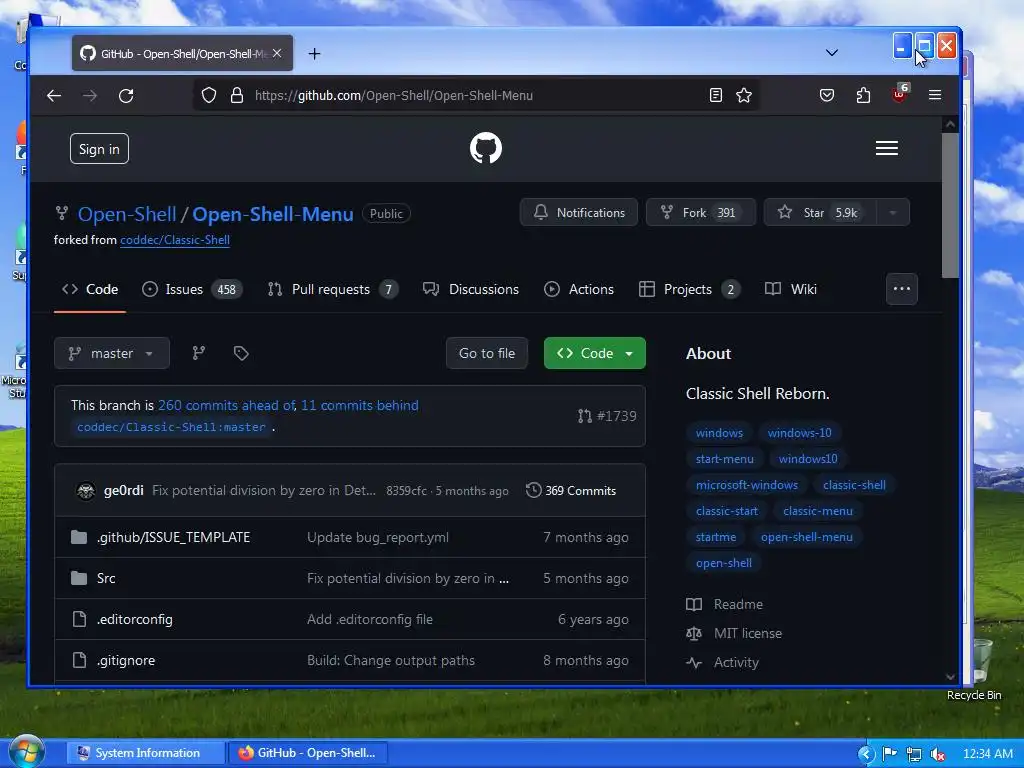
Task: Switch to System Information taskbar button
Action: 147,753
